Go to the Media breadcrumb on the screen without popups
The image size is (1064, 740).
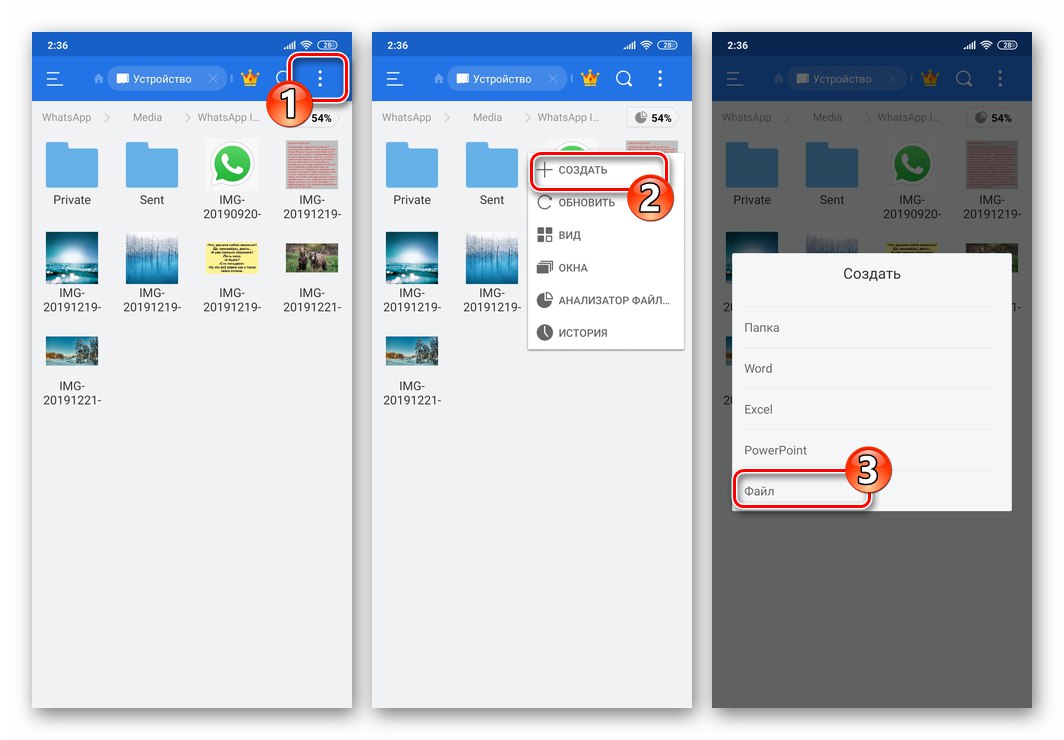tap(147, 117)
